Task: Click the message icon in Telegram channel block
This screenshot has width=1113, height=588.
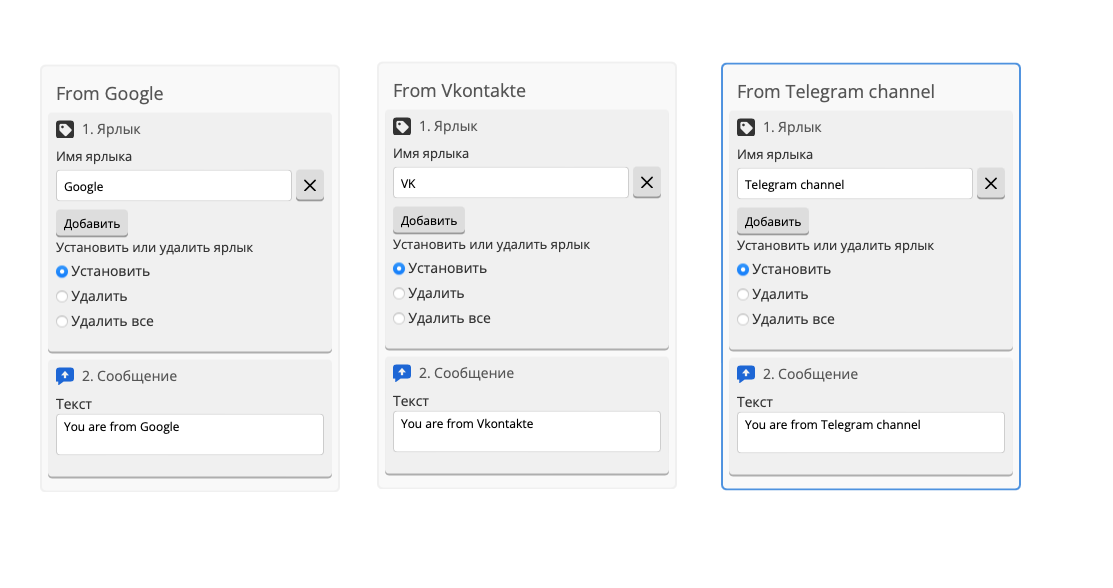Action: 746,374
